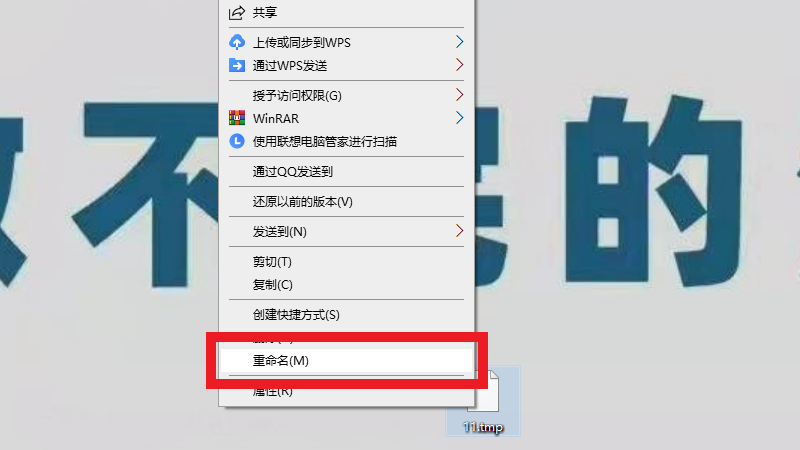Expand the 授予访问权限(G) submenu arrow
Image resolution: width=800 pixels, height=450 pixels.
coord(459,95)
